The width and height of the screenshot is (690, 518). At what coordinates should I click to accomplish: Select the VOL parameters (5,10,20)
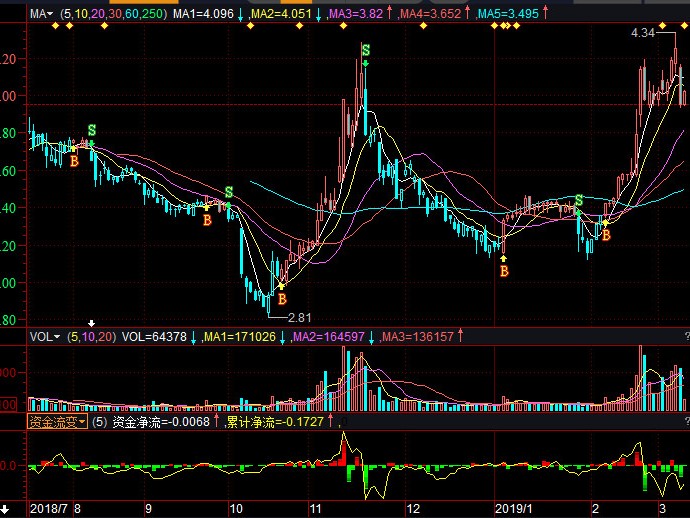click(x=92, y=337)
